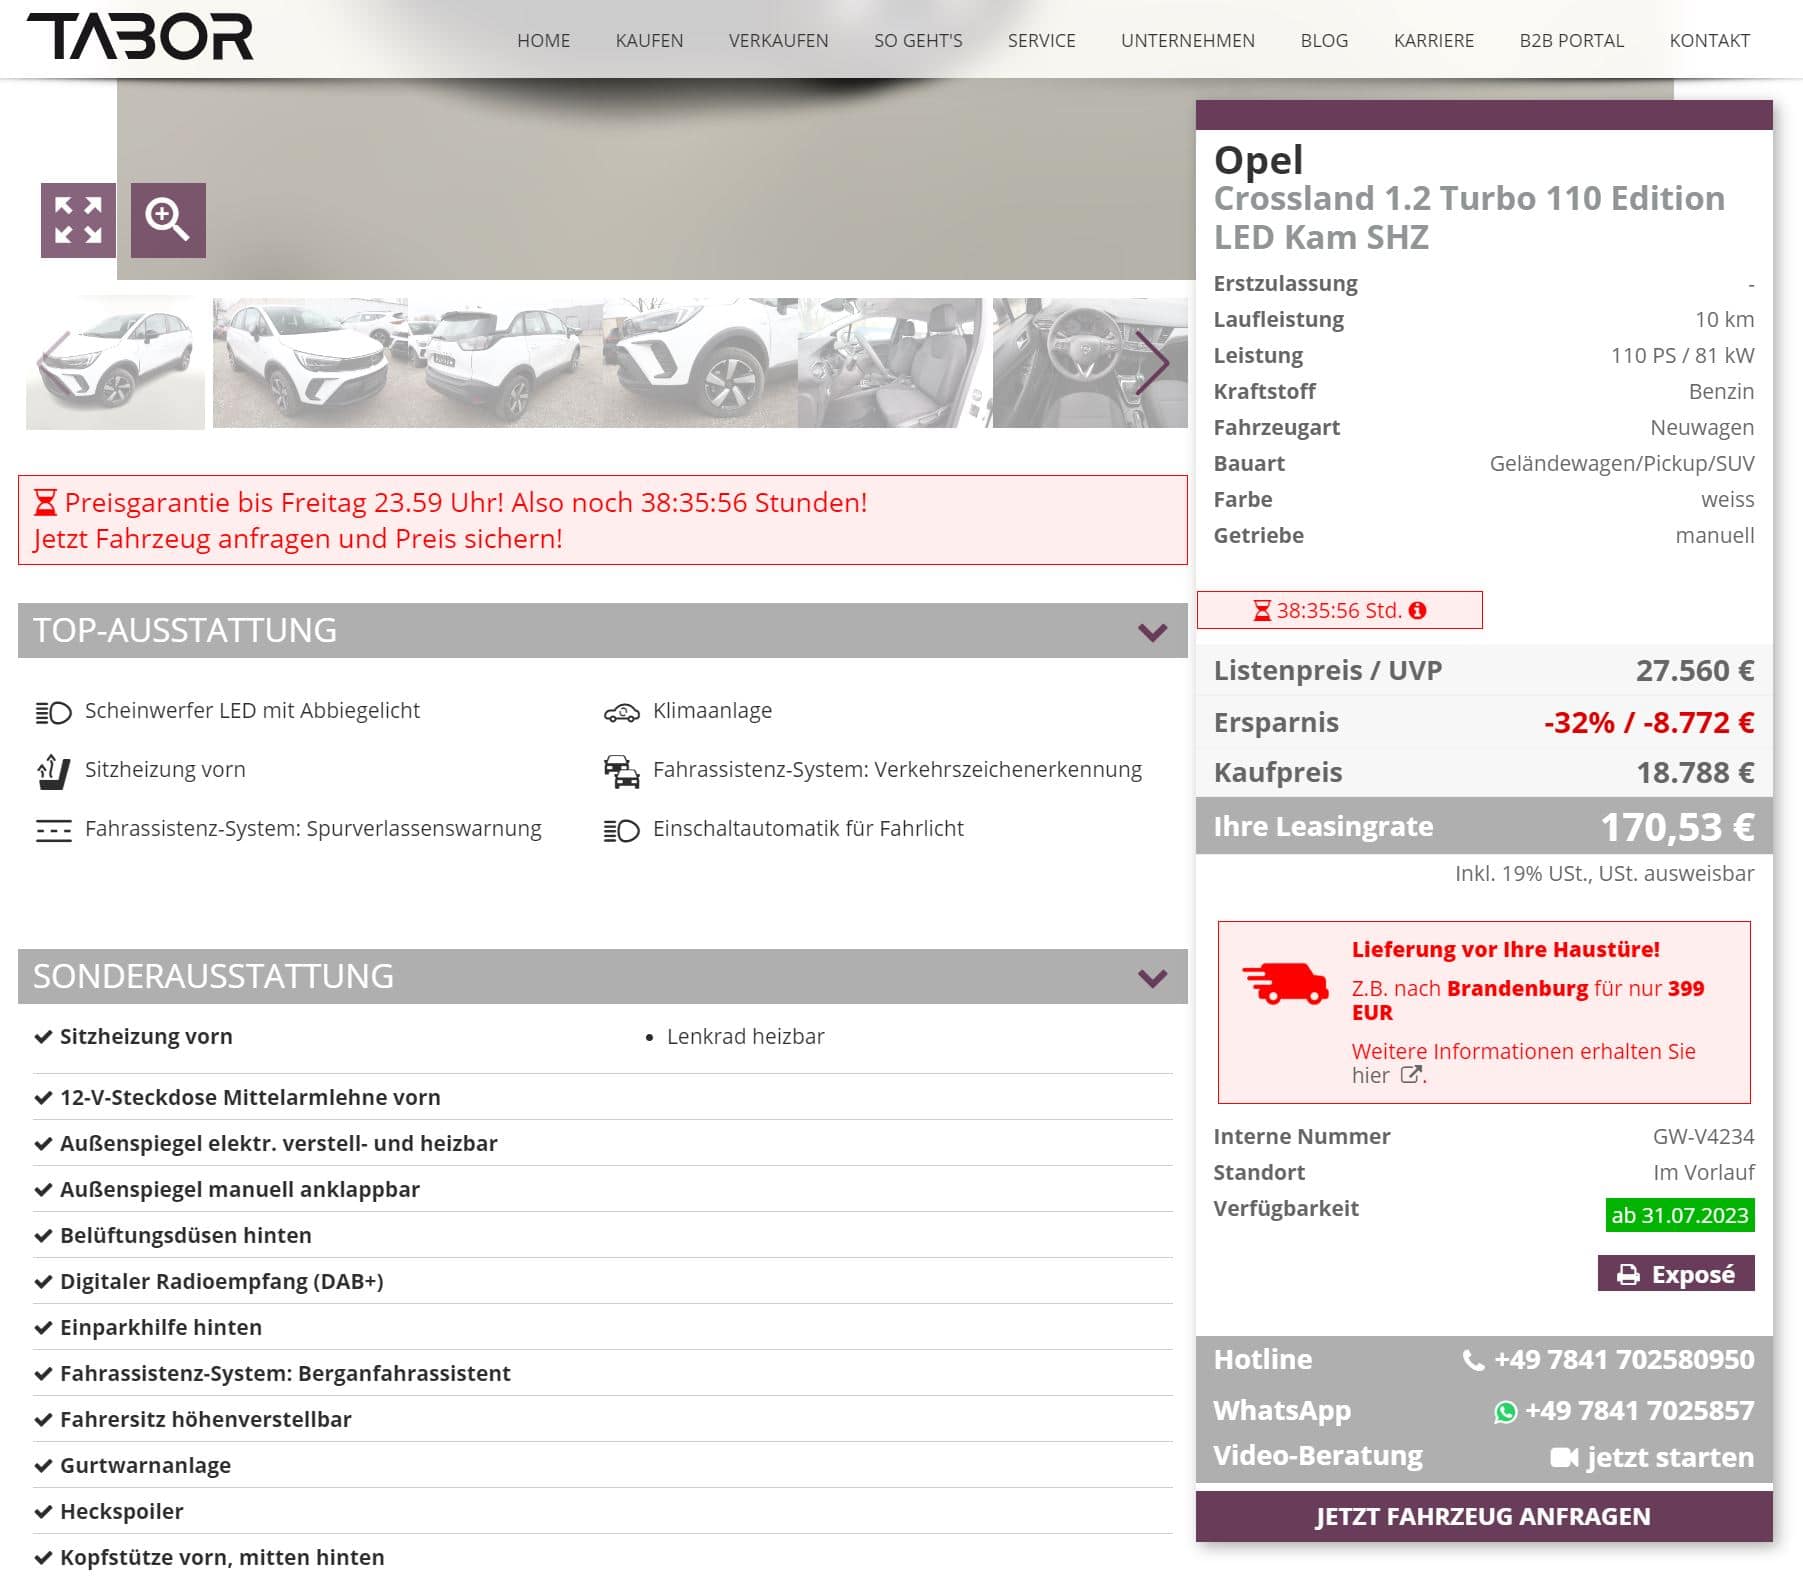Click 'Fahrersitz höhenverstellbar' equipment row
The image size is (1803, 1579).
(603, 1419)
